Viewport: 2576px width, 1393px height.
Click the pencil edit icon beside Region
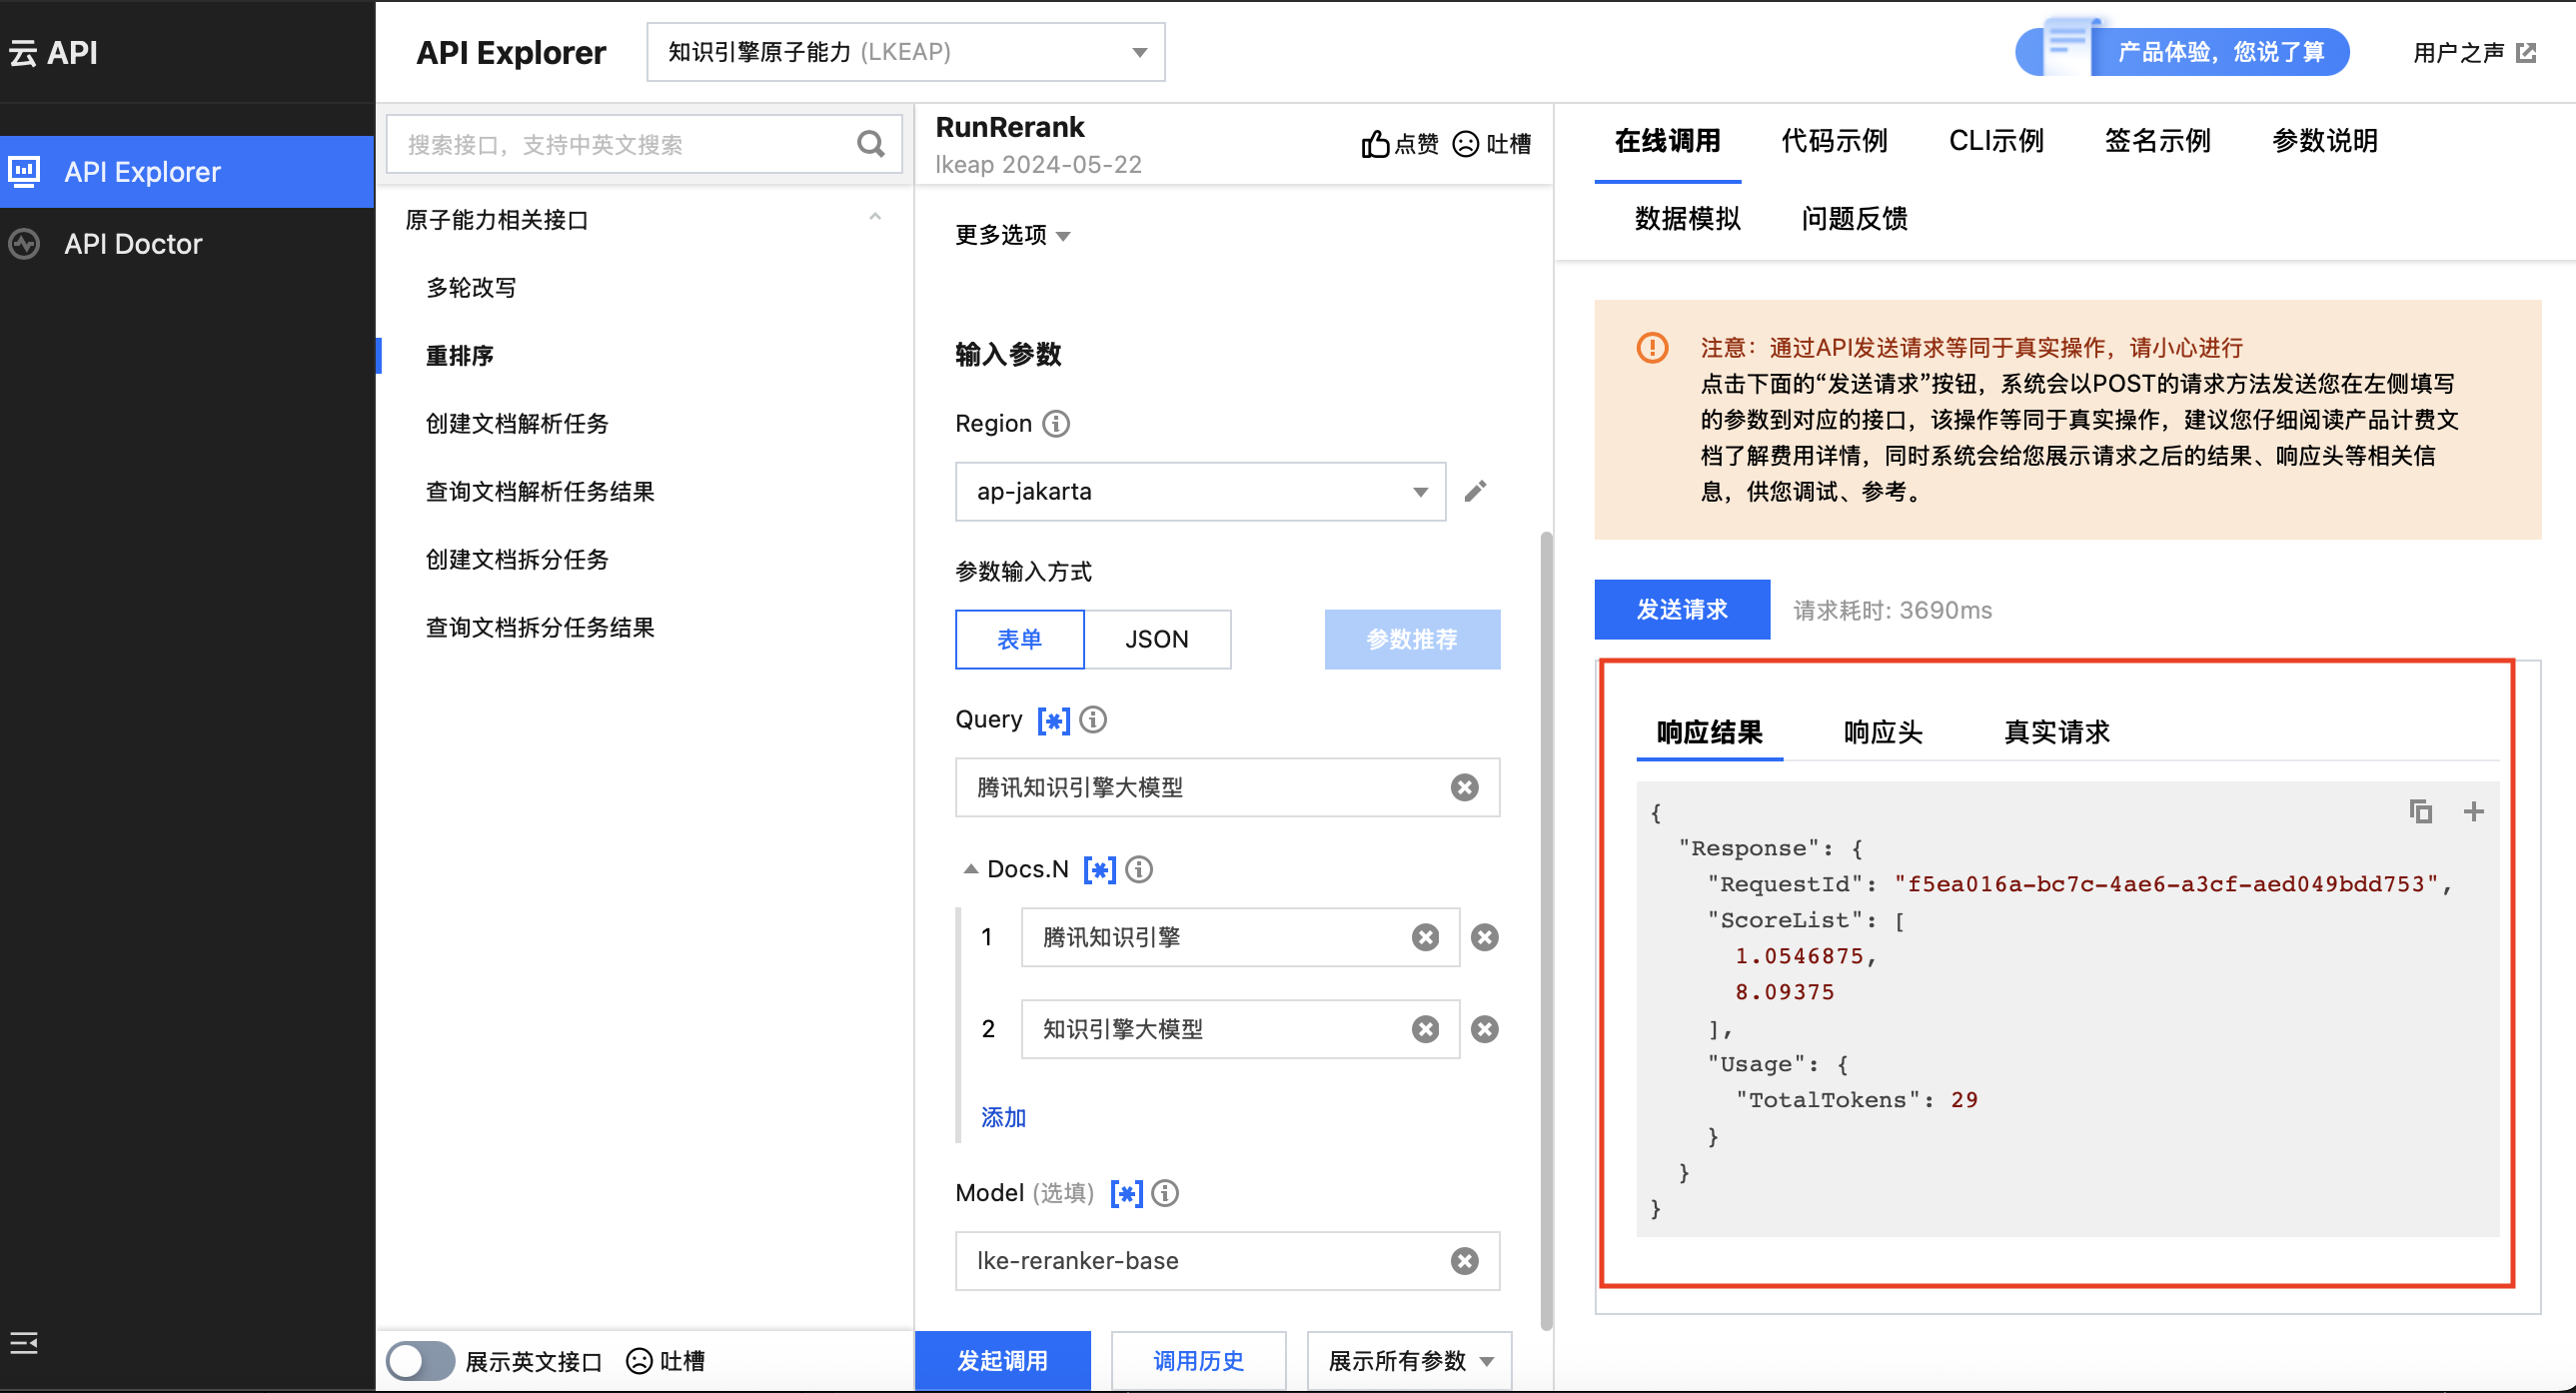(x=1475, y=491)
